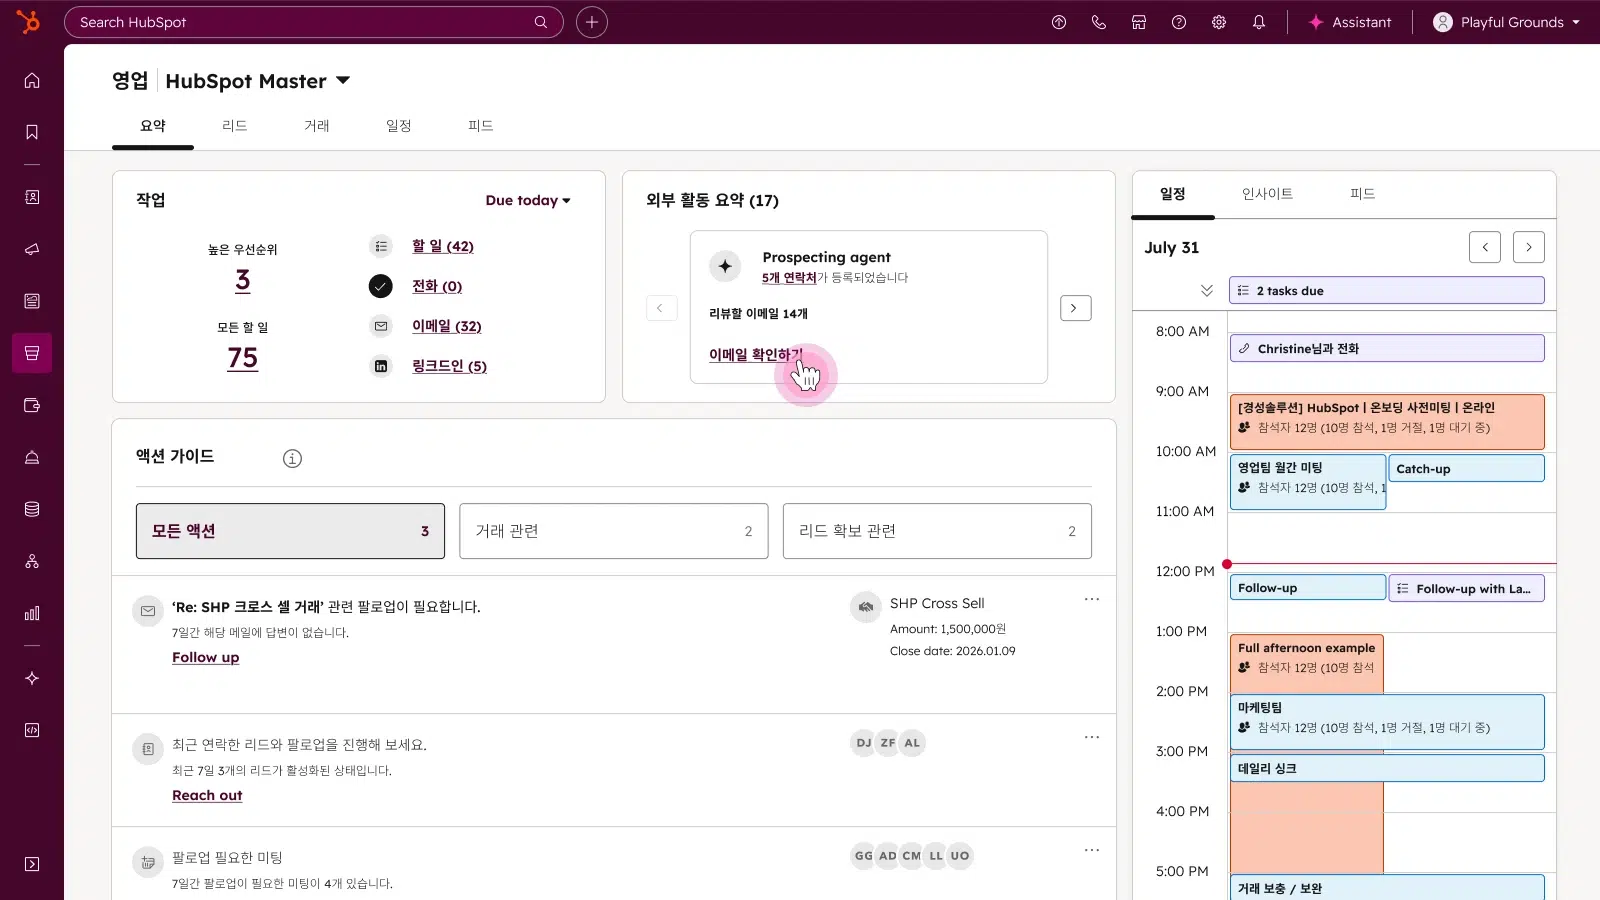Open the Help question mark icon
Screen dimensions: 1600x900
click(1179, 22)
